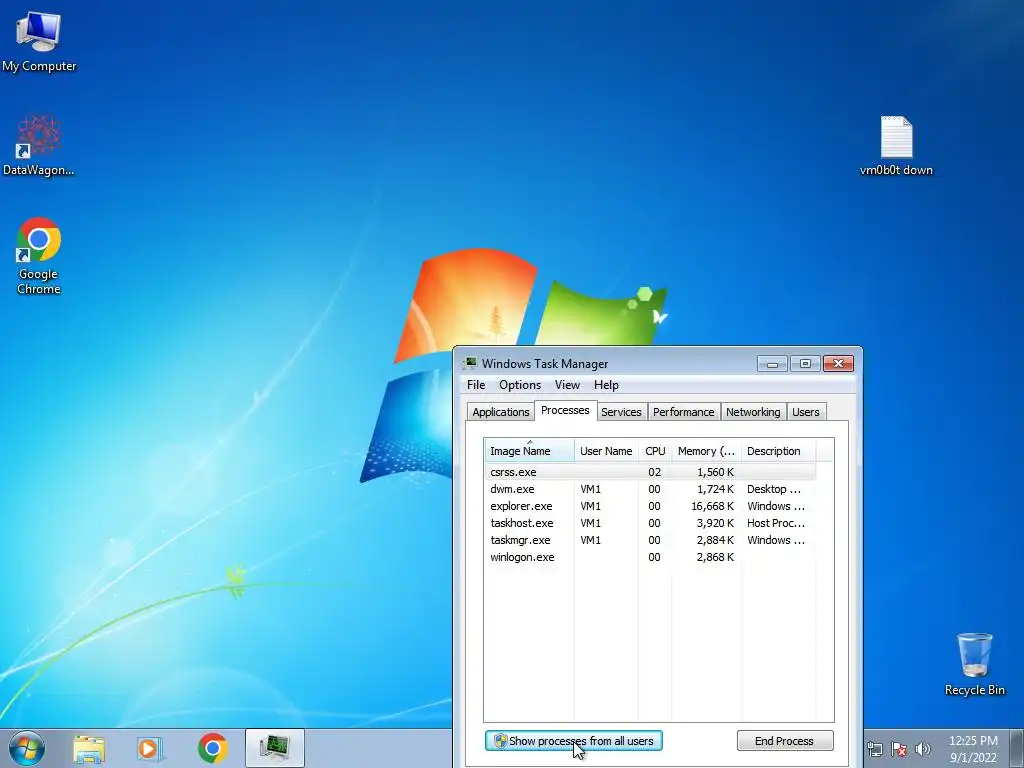Click the Desktop ... description cell

[774, 489]
